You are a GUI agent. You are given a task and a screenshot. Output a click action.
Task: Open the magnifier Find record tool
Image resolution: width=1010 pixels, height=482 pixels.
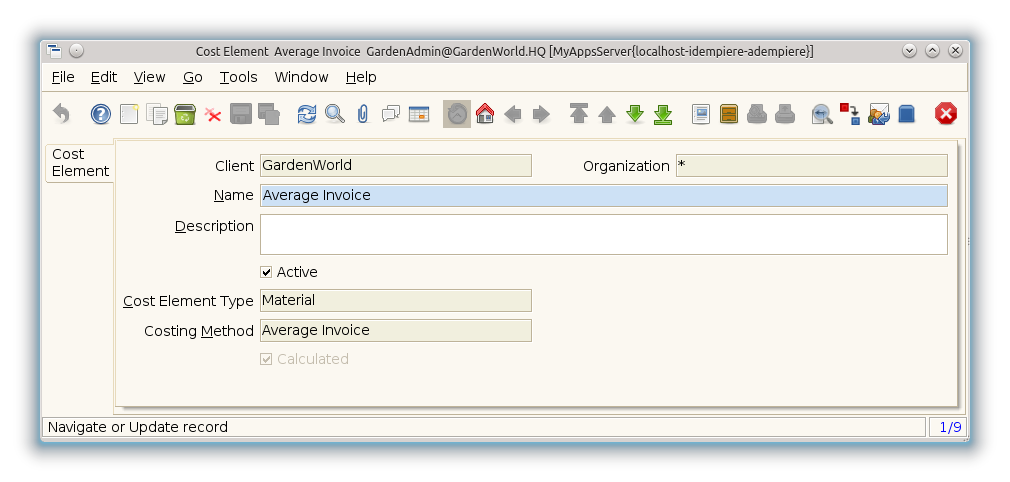point(334,114)
